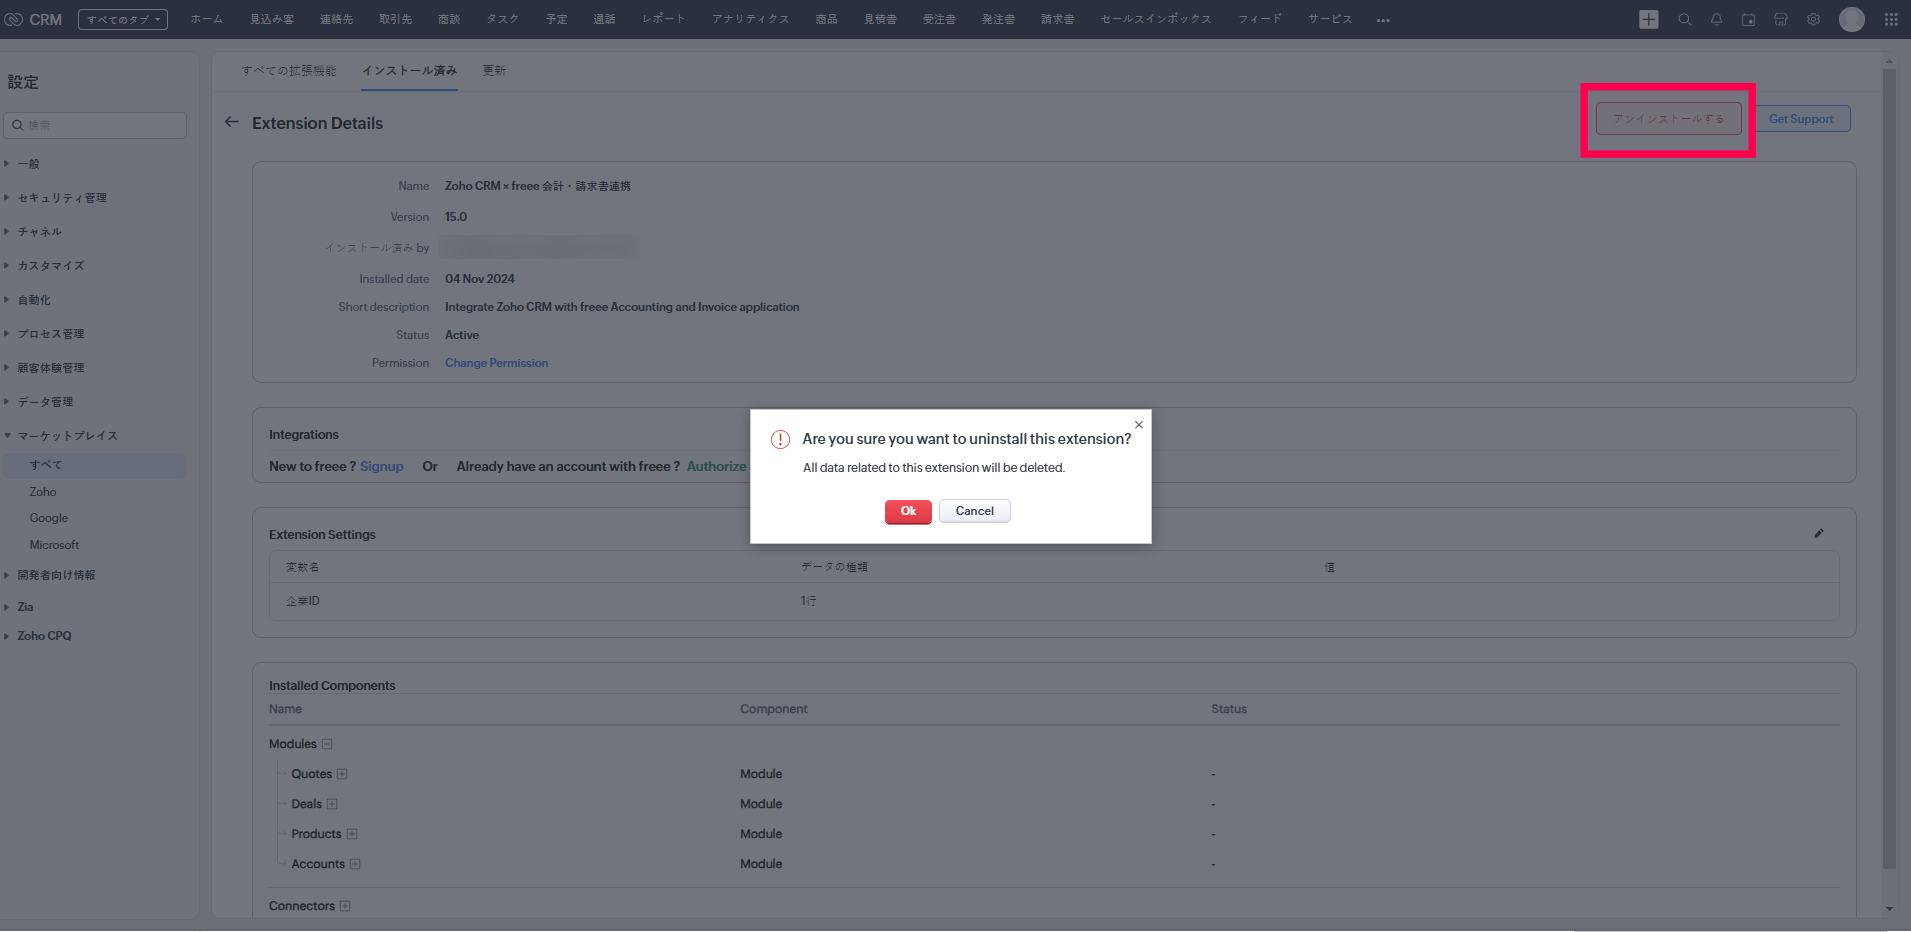The height and width of the screenshot is (932, 1911).
Task: Open the settings gear icon
Action: pos(1813,19)
